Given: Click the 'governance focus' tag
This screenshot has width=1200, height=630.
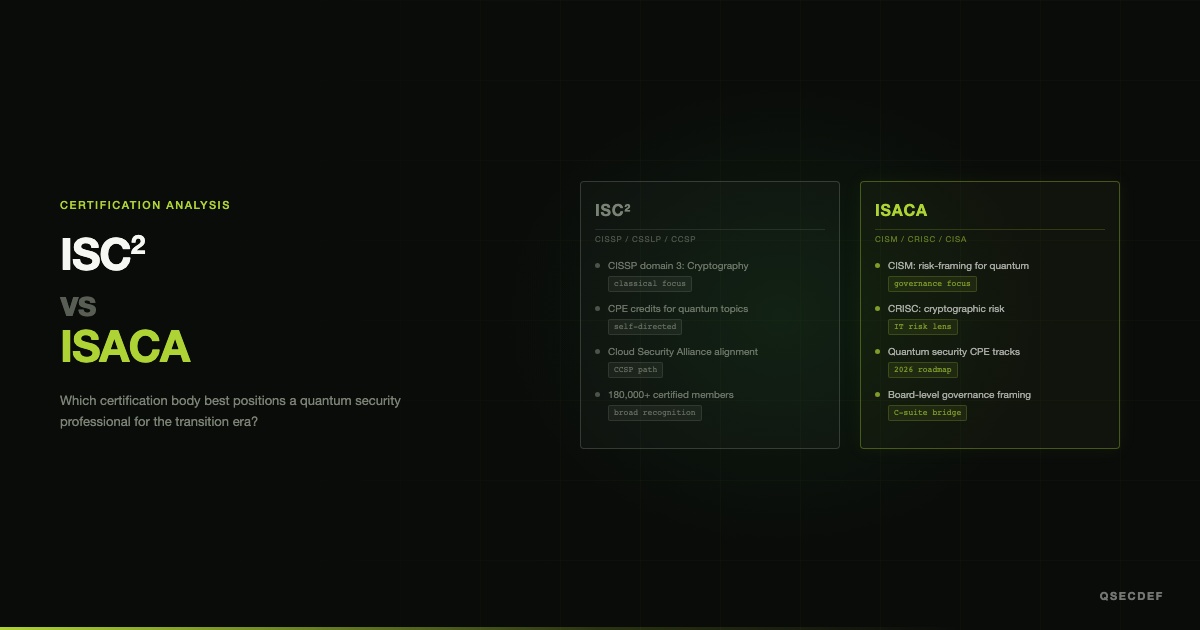Looking at the screenshot, I should pos(932,284).
